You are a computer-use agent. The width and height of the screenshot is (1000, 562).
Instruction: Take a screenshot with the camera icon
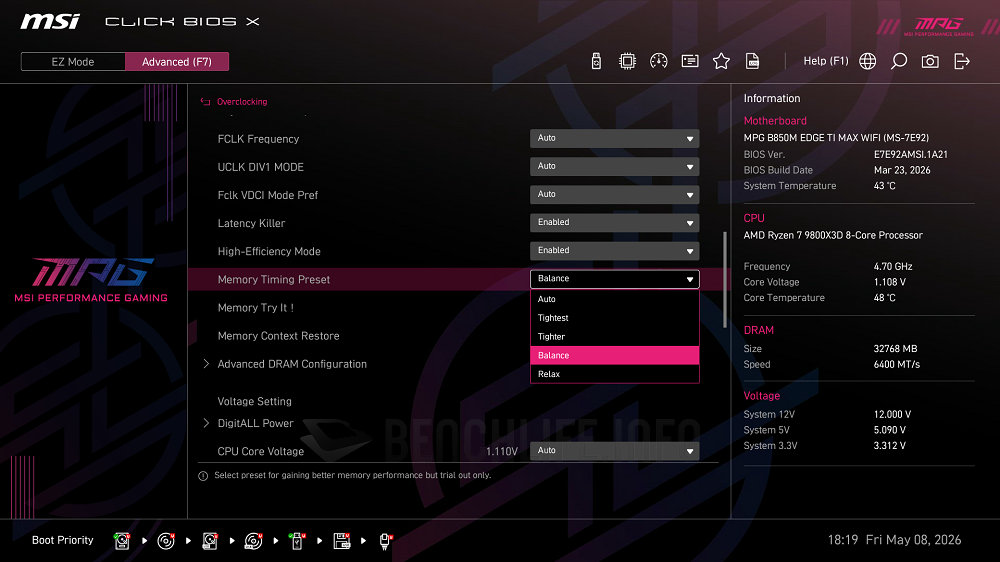930,61
